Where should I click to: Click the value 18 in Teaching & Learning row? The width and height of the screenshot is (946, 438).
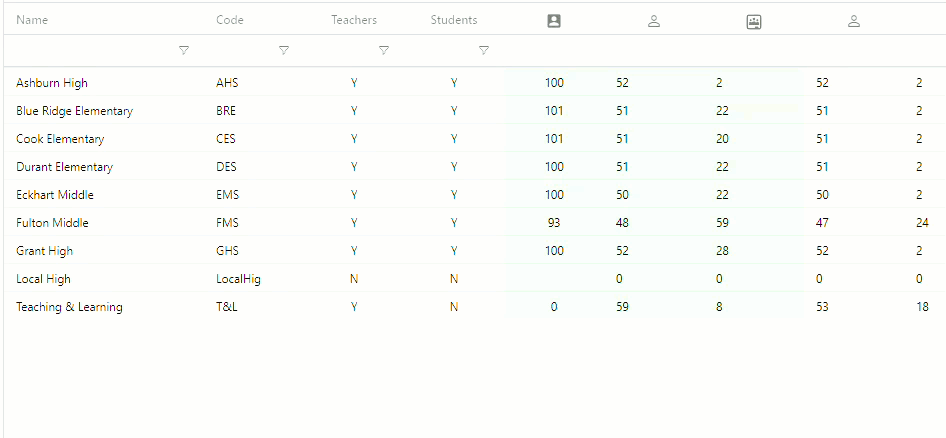[922, 306]
